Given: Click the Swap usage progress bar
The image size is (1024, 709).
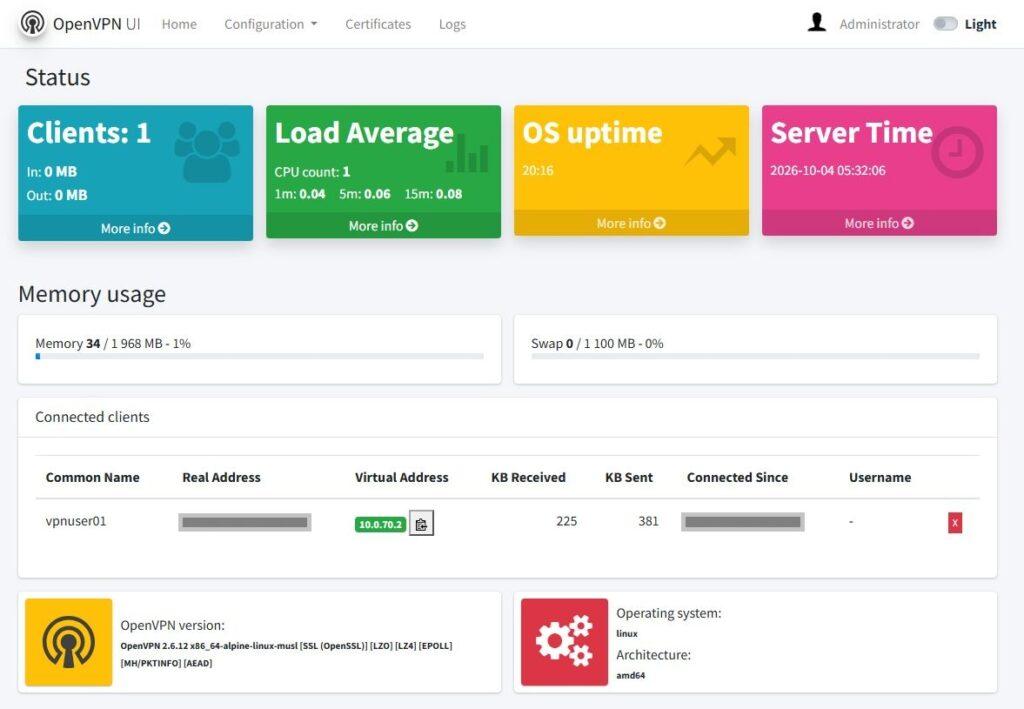Looking at the screenshot, I should pos(755,356).
